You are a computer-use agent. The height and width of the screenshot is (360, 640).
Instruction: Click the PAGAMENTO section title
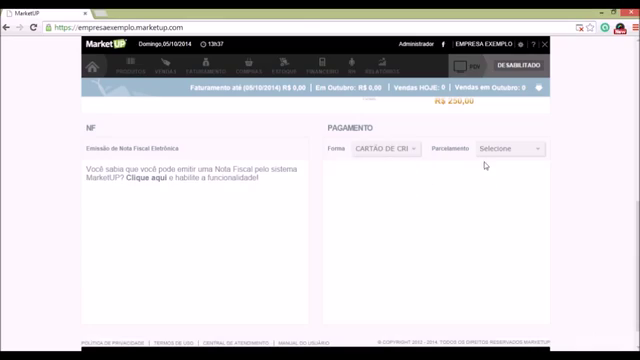pyautogui.click(x=350, y=128)
